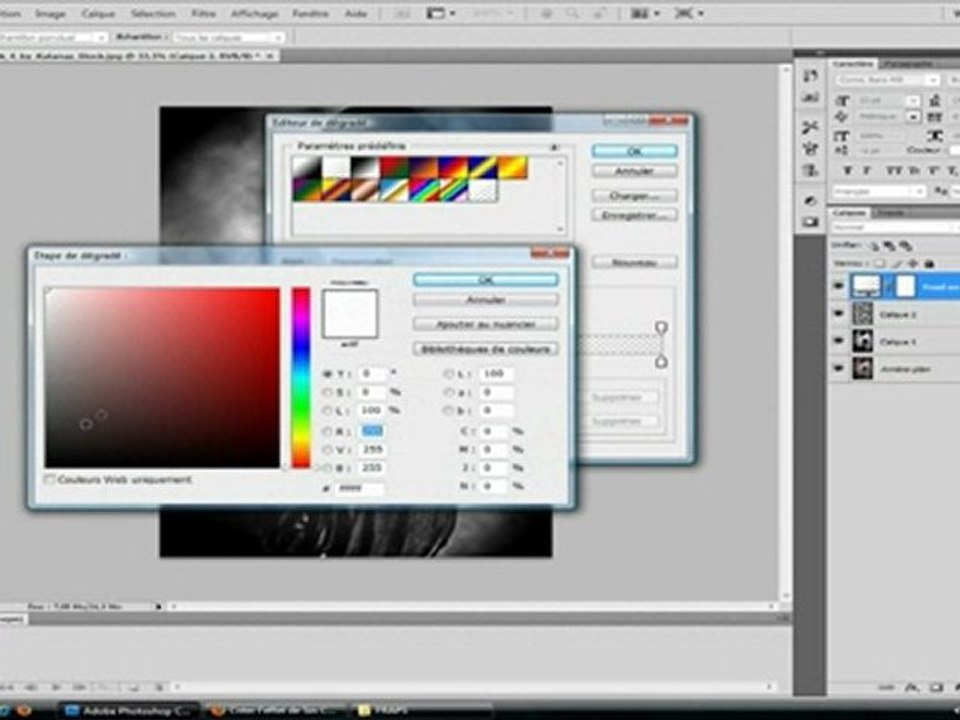
Task: Click the lock all icon in layers panel
Action: [x=929, y=264]
